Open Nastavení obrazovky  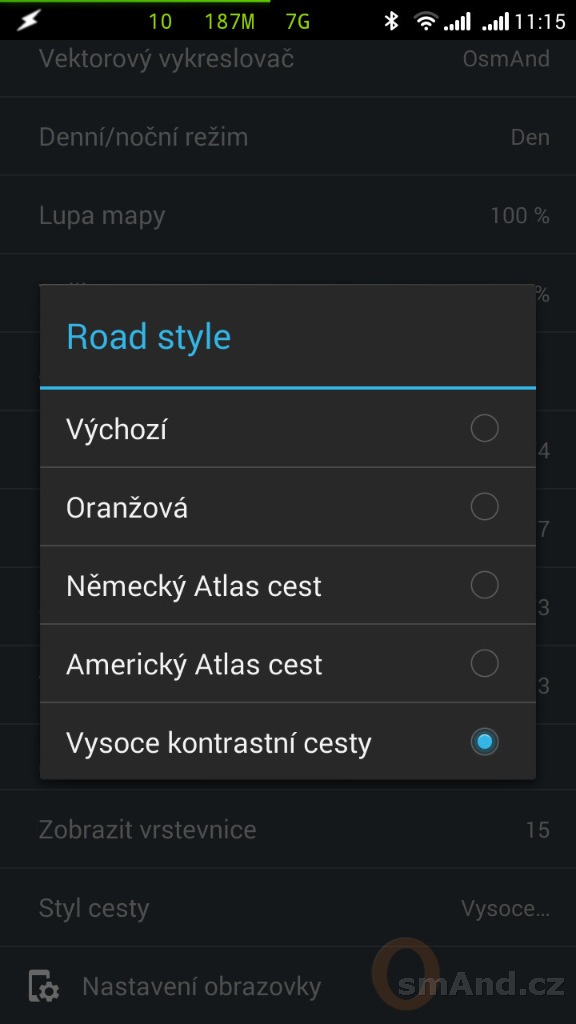[201, 986]
